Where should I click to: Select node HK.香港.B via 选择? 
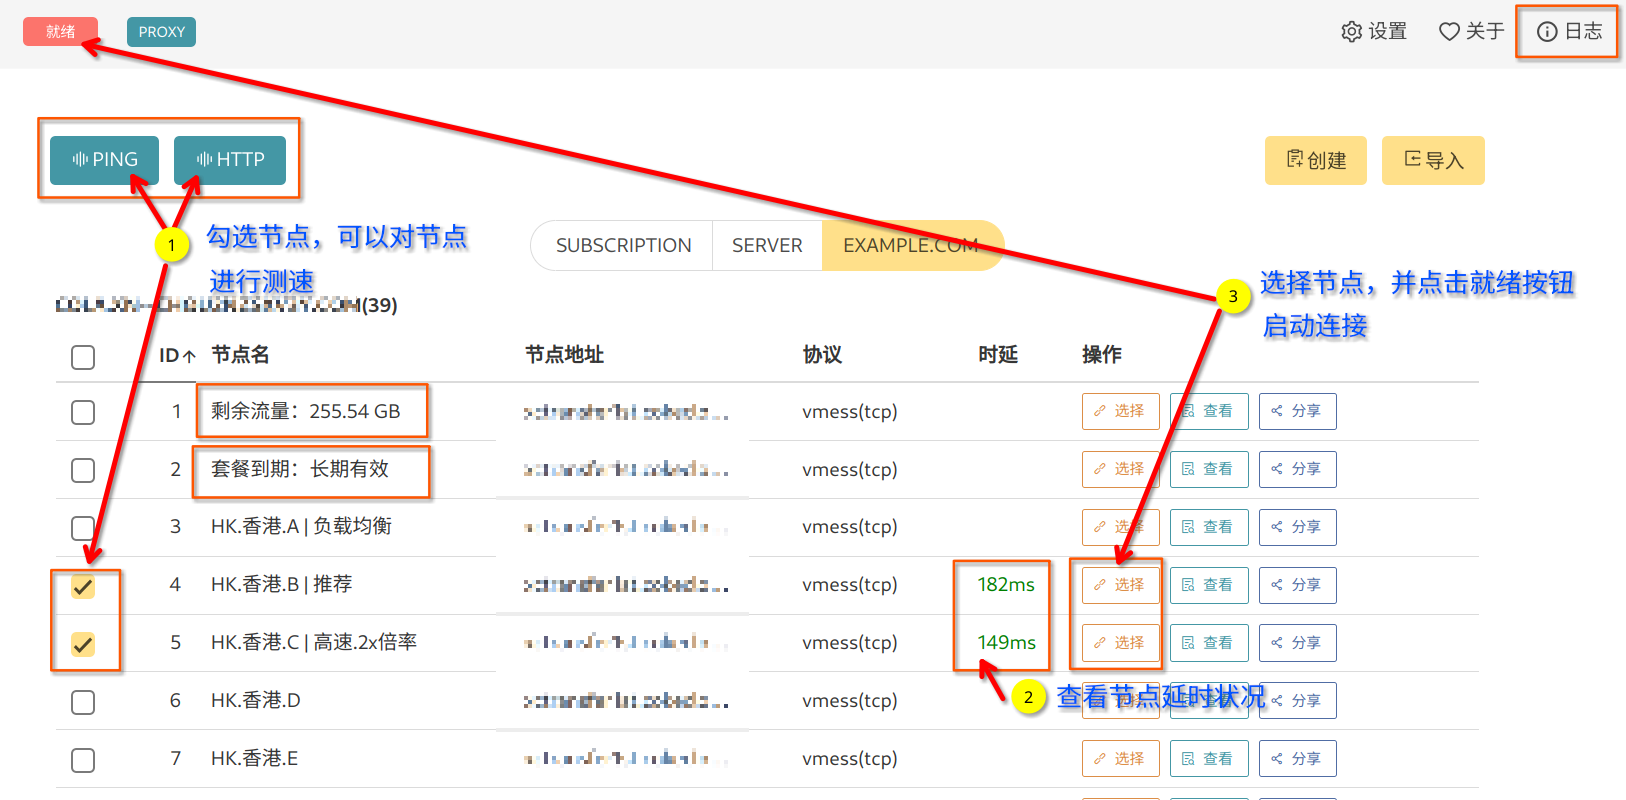(1120, 585)
